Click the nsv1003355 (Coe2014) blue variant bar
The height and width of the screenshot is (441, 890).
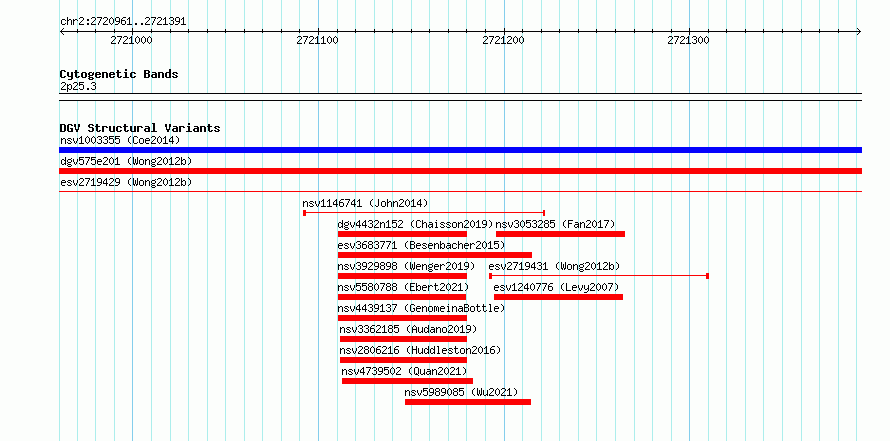point(460,150)
